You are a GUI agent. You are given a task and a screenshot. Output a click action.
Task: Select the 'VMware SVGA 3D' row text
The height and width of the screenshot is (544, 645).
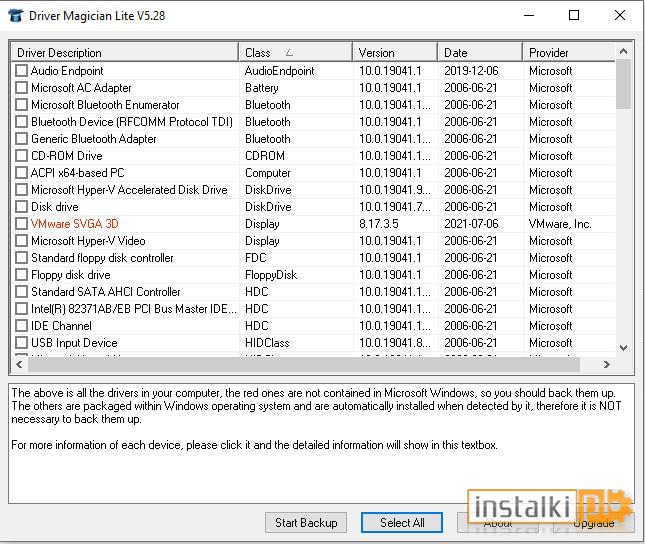coord(74,224)
